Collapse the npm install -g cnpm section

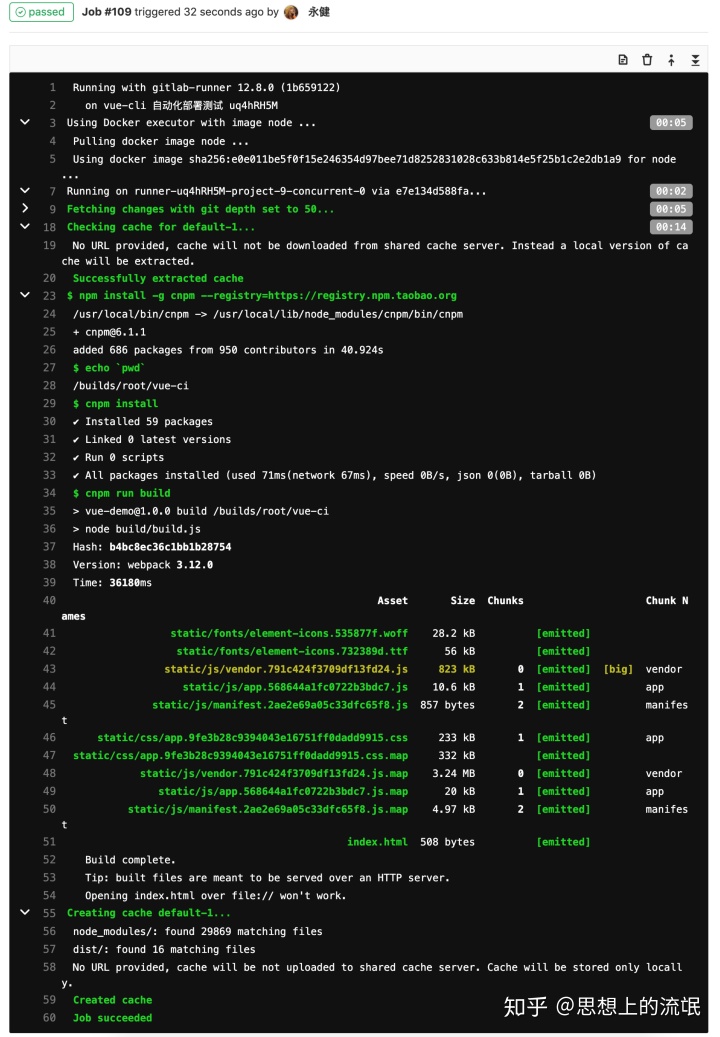(25, 295)
